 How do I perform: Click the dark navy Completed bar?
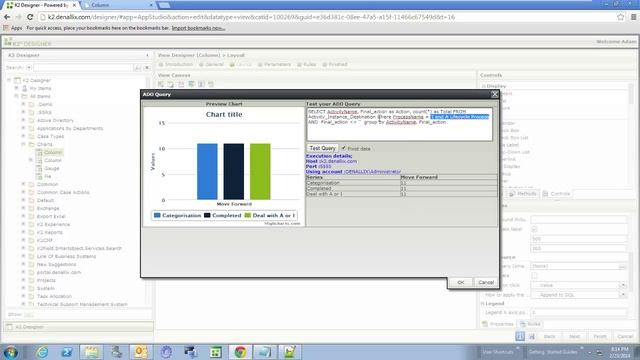click(x=233, y=171)
